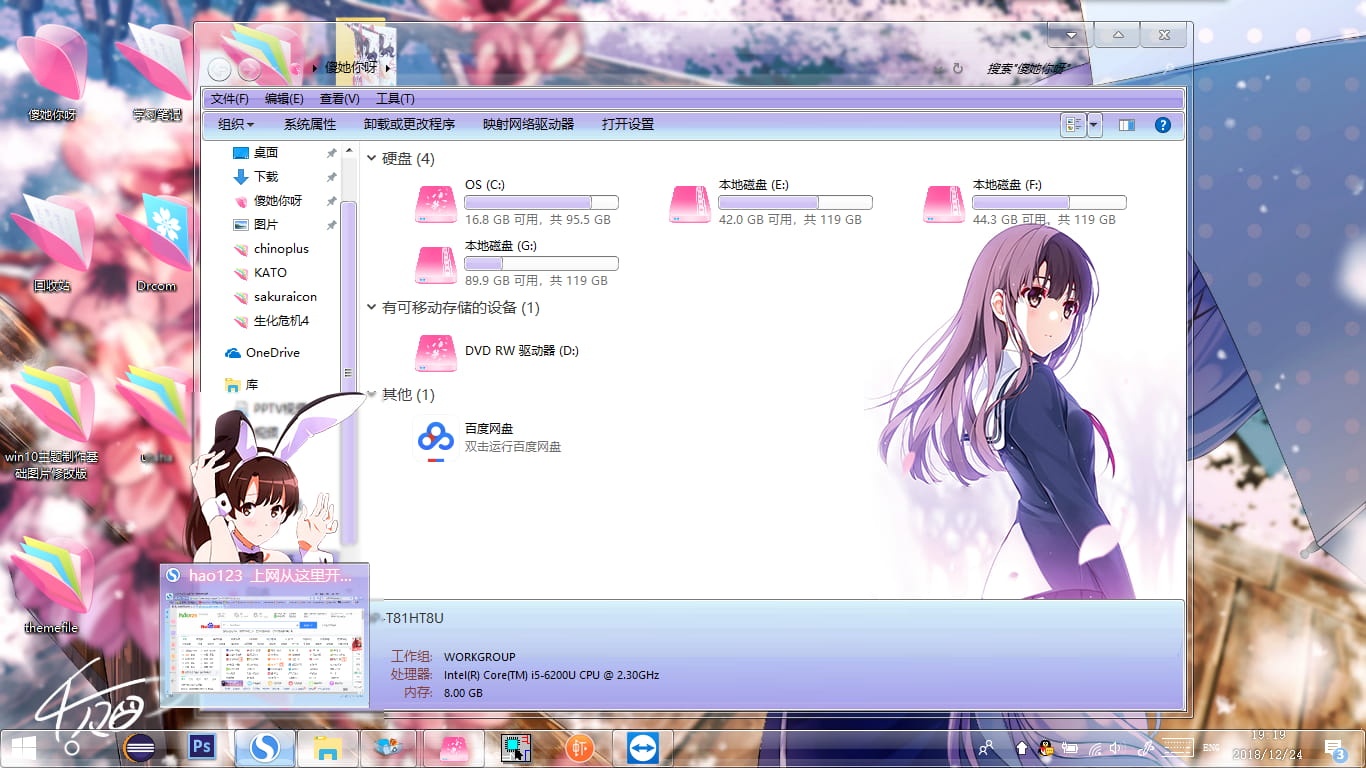Mute audio via the tray speaker icon

click(1114, 747)
